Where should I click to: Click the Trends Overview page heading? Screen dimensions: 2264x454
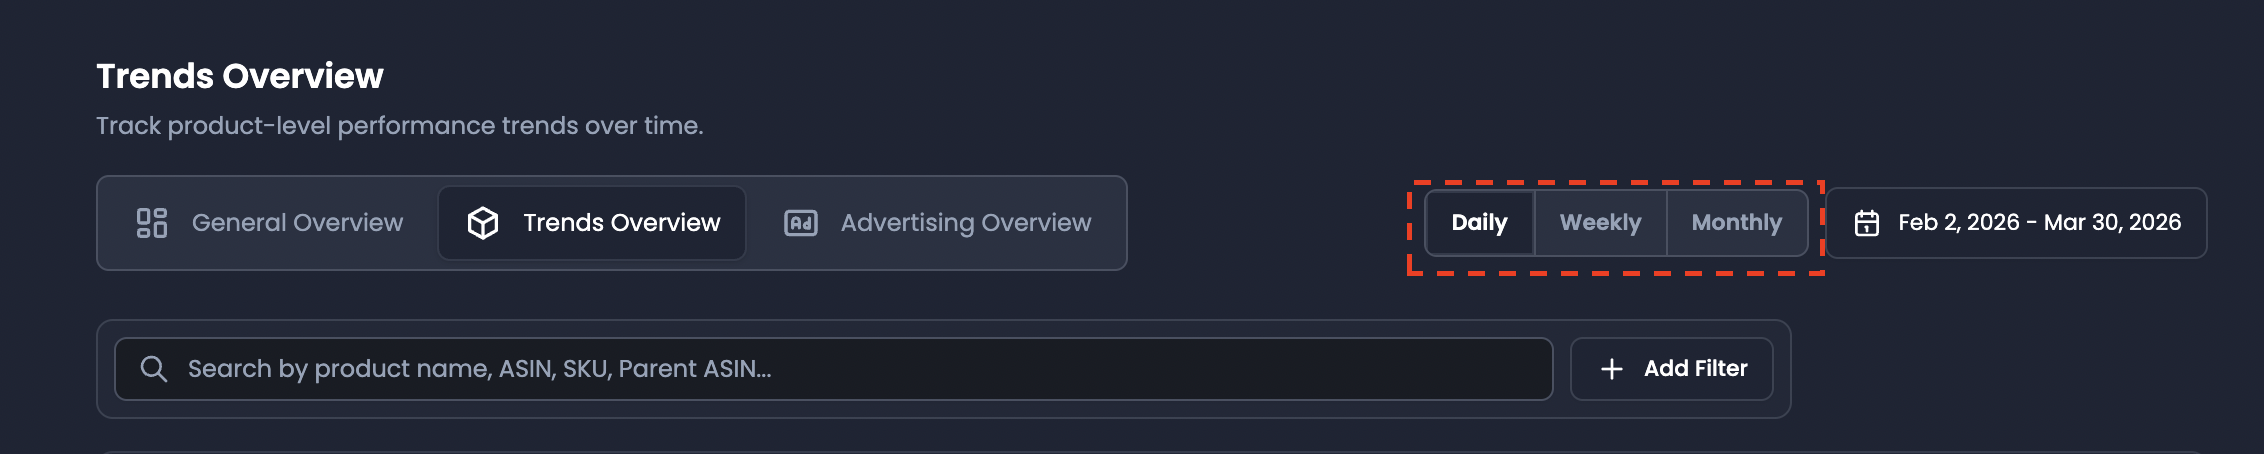(240, 76)
